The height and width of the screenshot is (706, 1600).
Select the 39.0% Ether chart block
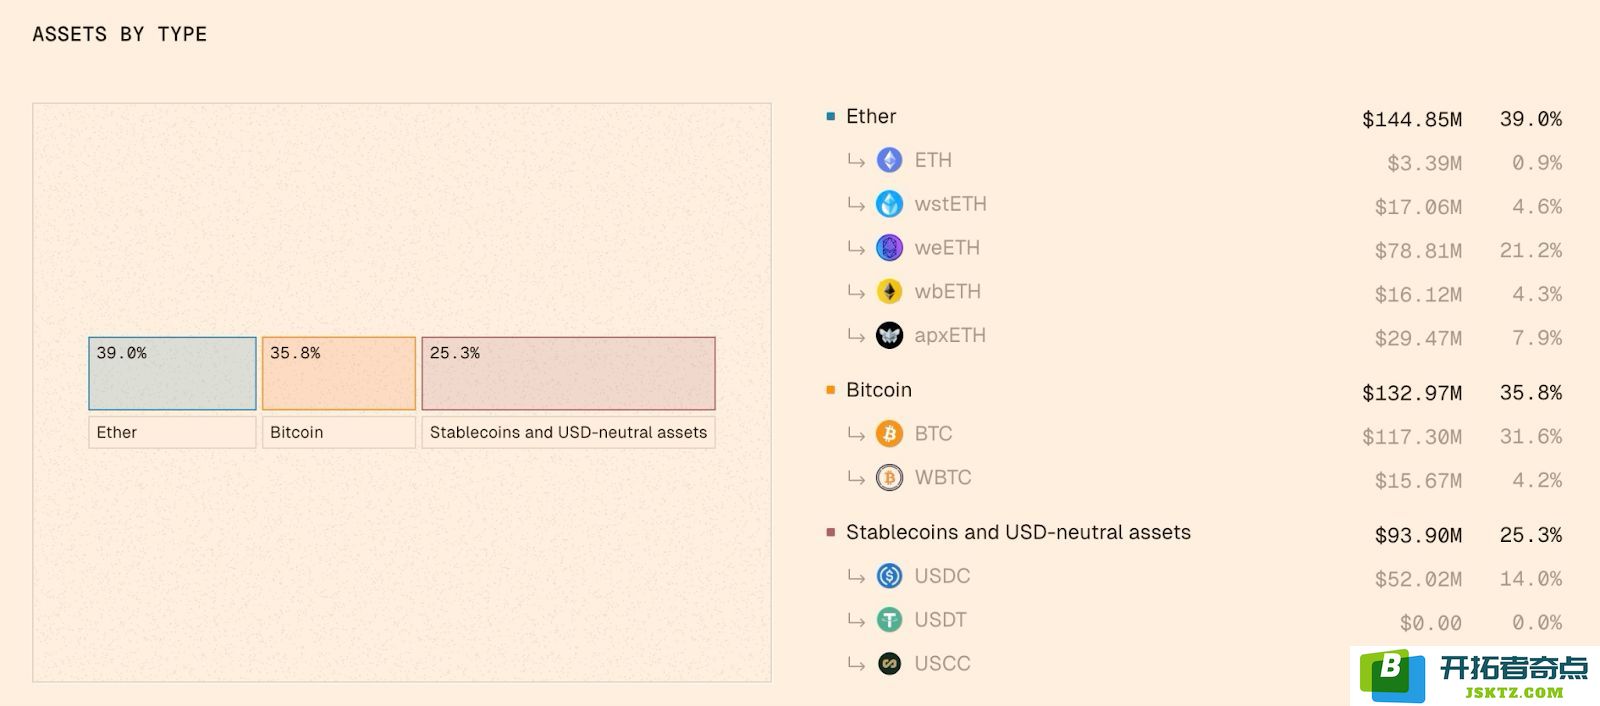tap(172, 373)
